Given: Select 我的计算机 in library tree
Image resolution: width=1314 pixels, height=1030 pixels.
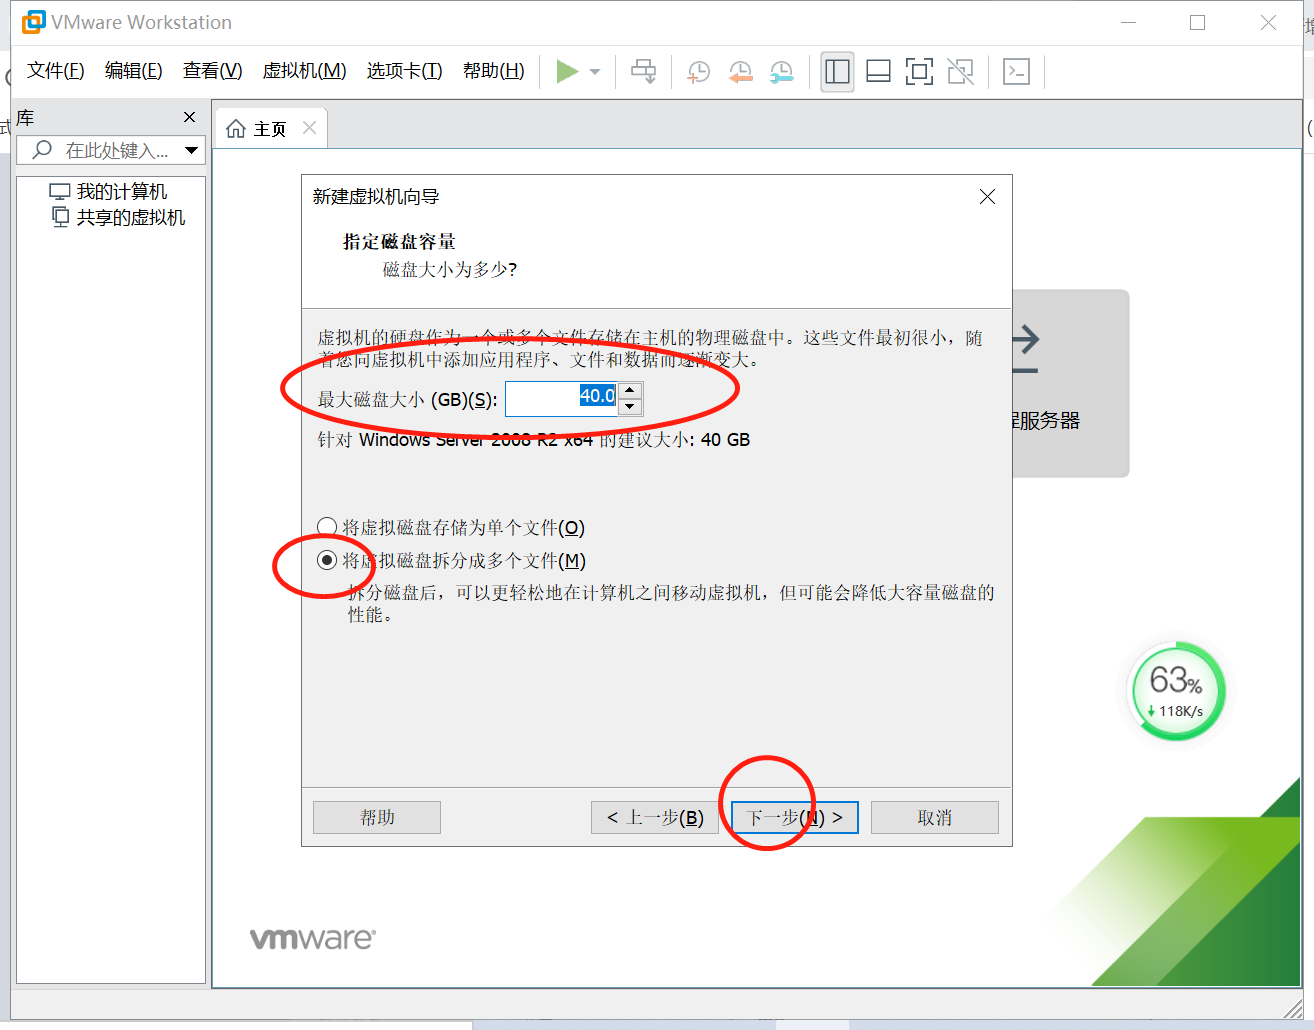Looking at the screenshot, I should click(110, 191).
